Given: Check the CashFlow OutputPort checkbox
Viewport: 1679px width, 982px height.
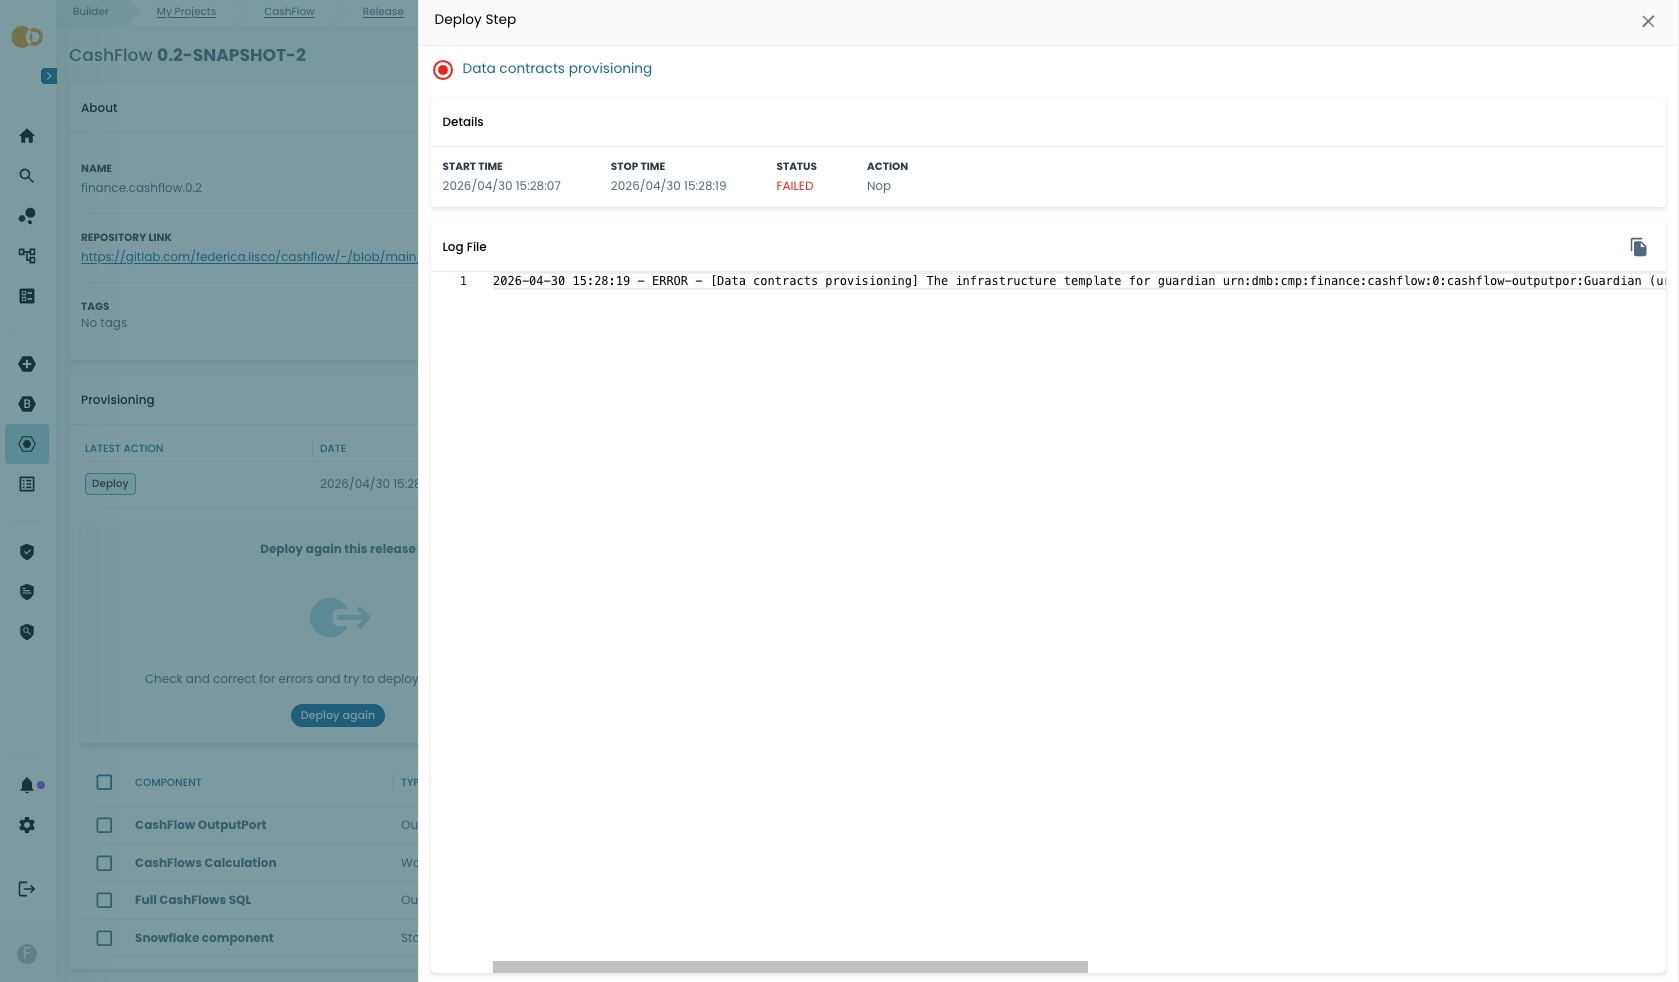Looking at the screenshot, I should [104, 825].
